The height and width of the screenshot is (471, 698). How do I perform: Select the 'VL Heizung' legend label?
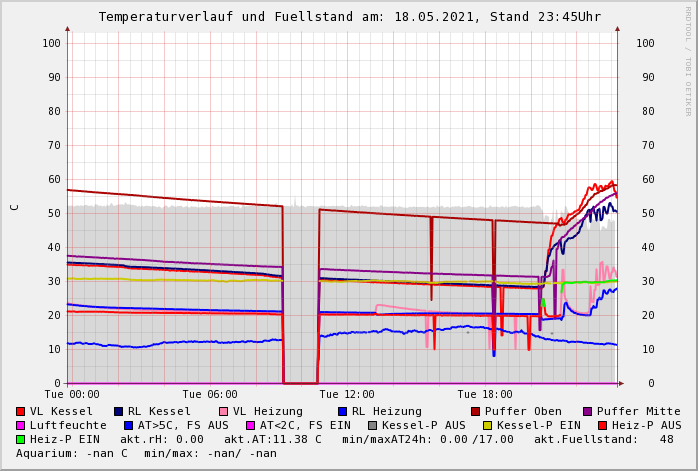[x=268, y=411]
